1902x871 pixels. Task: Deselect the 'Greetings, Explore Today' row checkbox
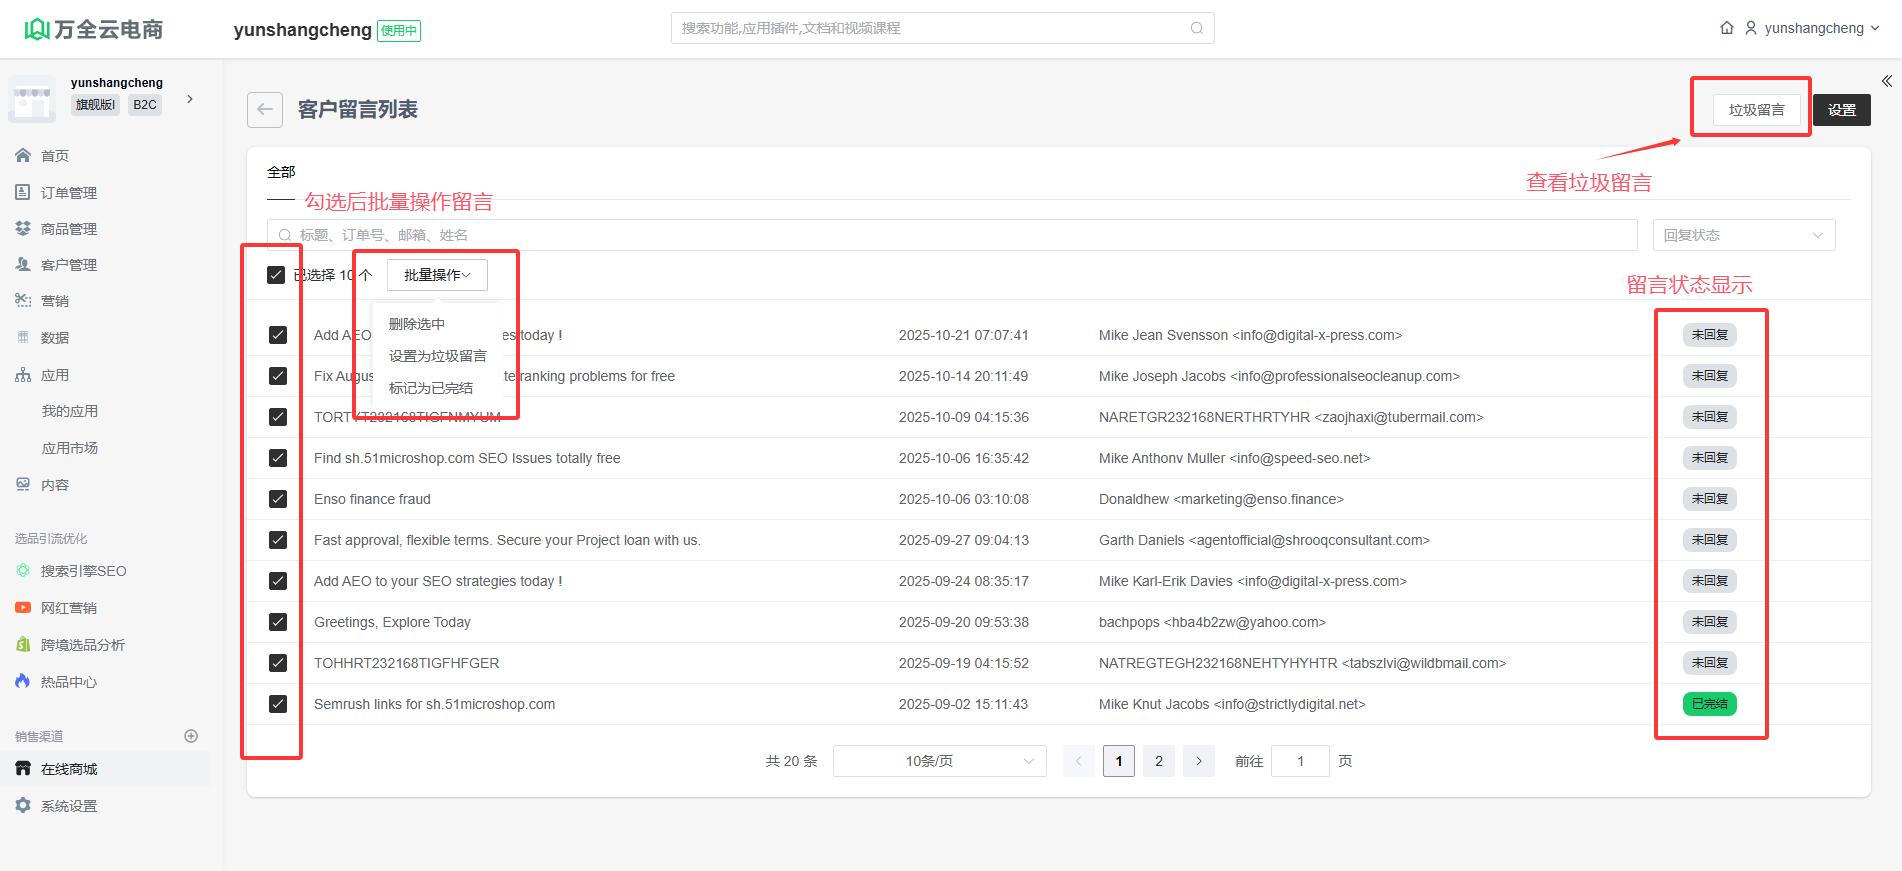click(x=278, y=622)
